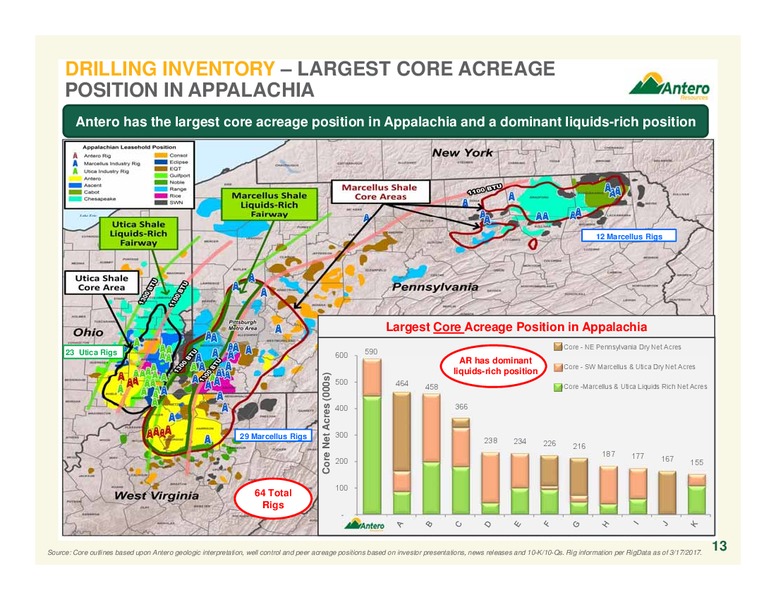Image resolution: width=776 pixels, height=600 pixels.
Task: Select the gray SWN legend swatch
Action: (161, 202)
